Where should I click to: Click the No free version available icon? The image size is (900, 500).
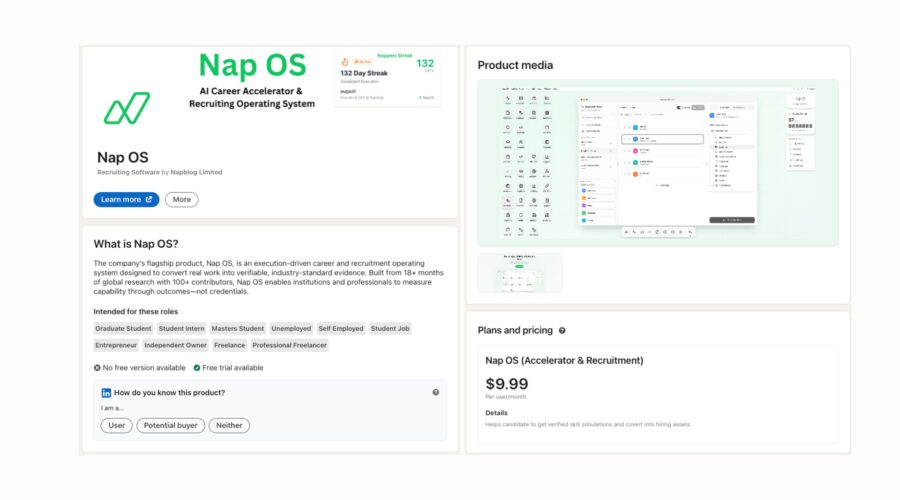(97, 367)
